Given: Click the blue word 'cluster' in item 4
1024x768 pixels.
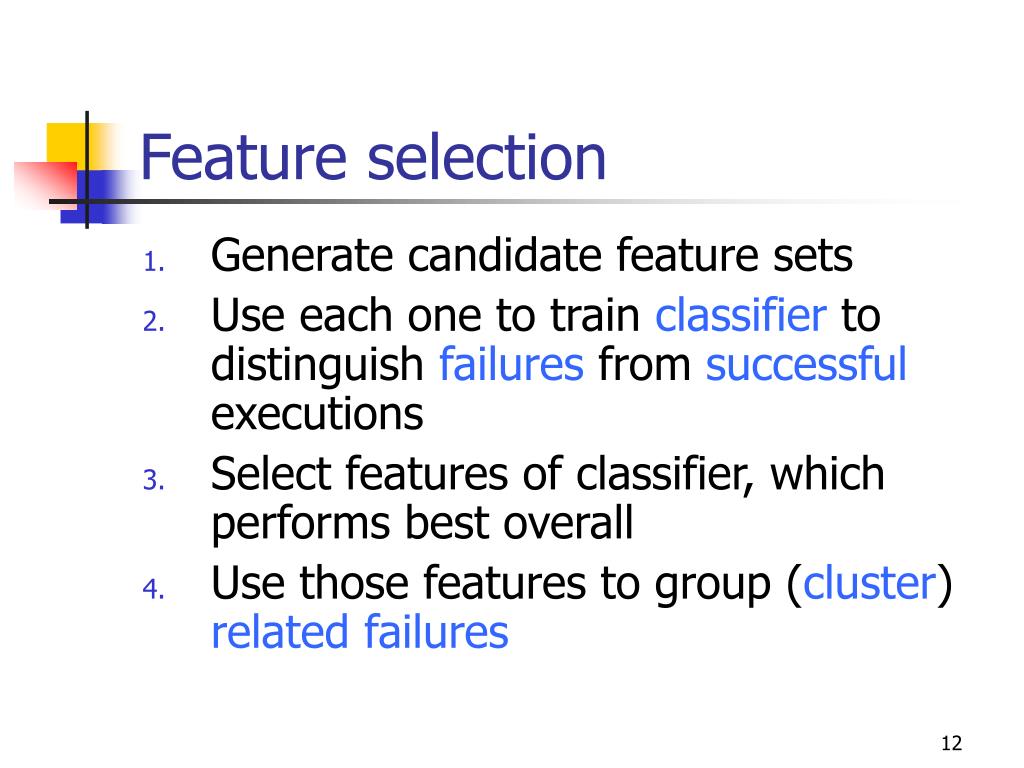Looking at the screenshot, I should click(869, 583).
